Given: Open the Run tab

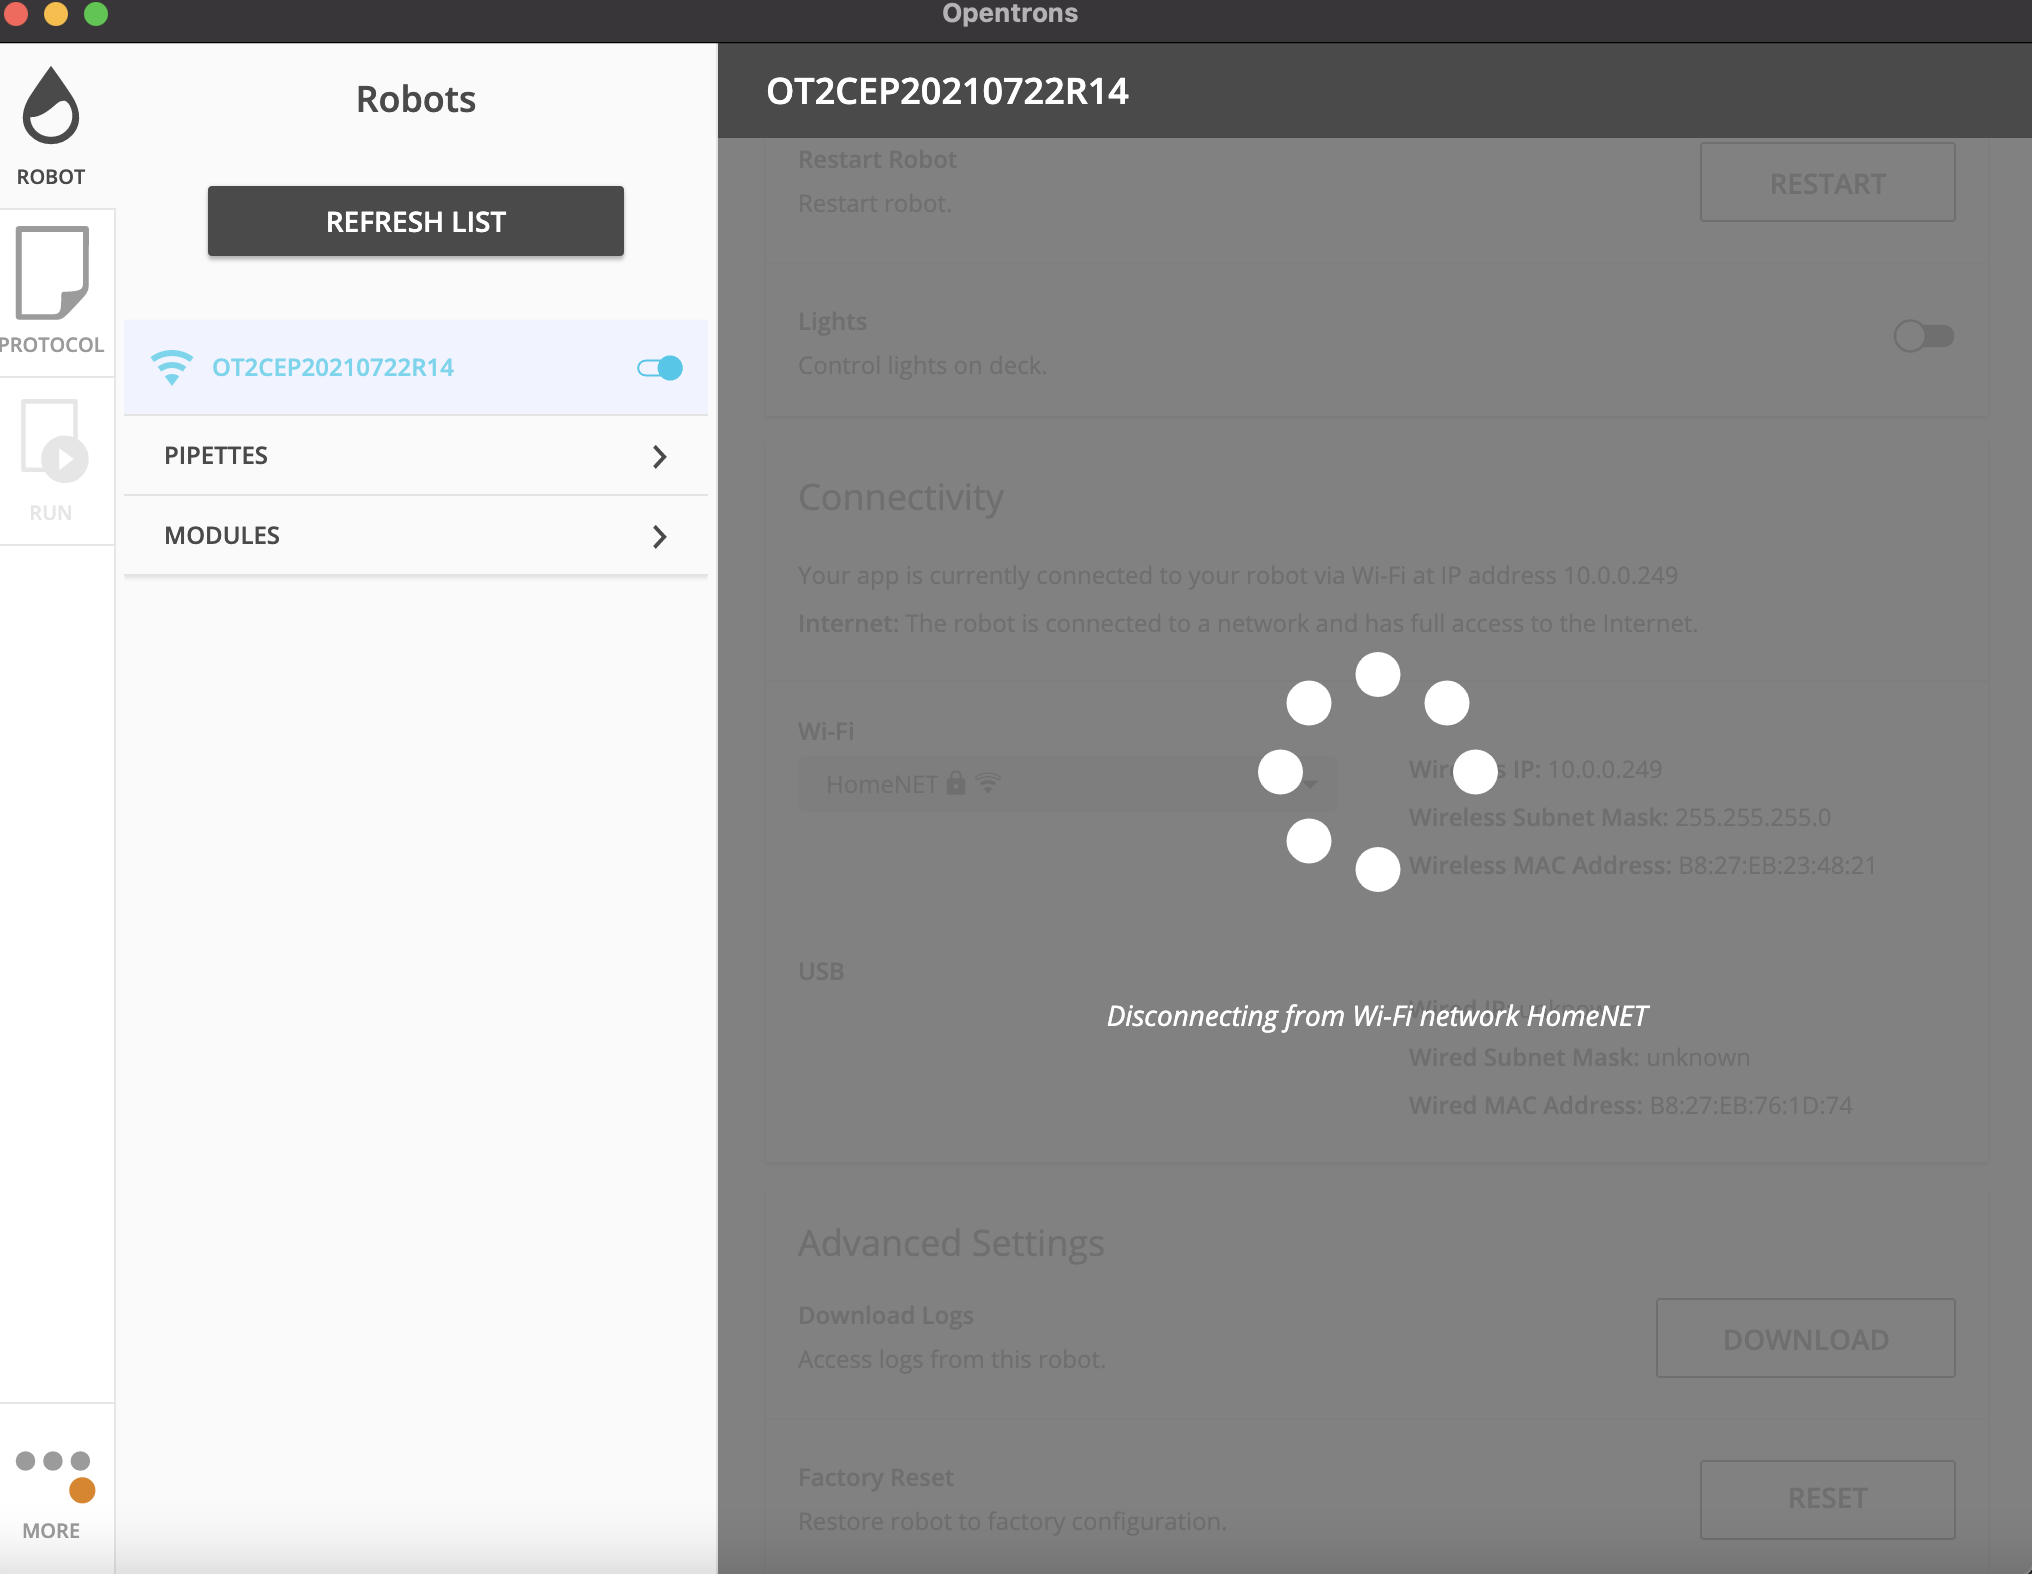Looking at the screenshot, I should click(52, 461).
